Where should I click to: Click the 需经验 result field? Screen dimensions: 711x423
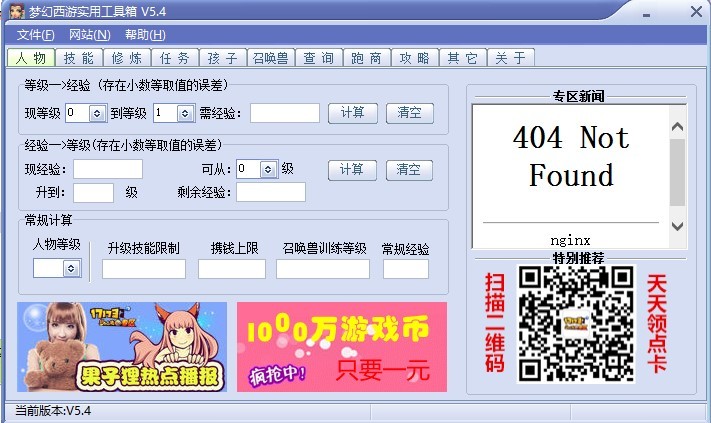[284, 114]
